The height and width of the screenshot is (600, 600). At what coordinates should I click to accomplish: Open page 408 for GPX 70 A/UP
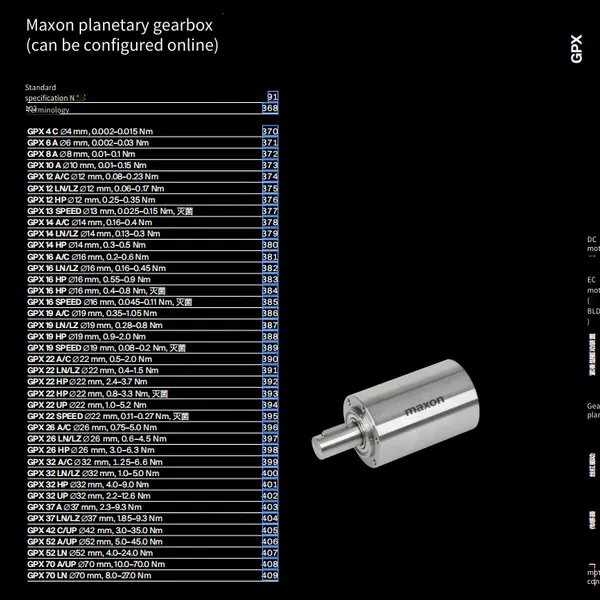(x=270, y=564)
